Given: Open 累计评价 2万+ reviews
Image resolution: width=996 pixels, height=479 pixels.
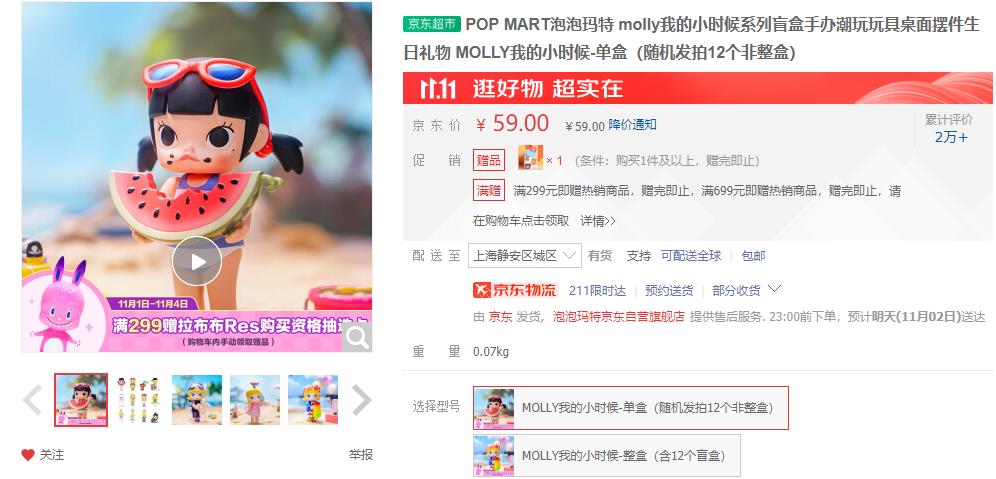Looking at the screenshot, I should pos(950,129).
